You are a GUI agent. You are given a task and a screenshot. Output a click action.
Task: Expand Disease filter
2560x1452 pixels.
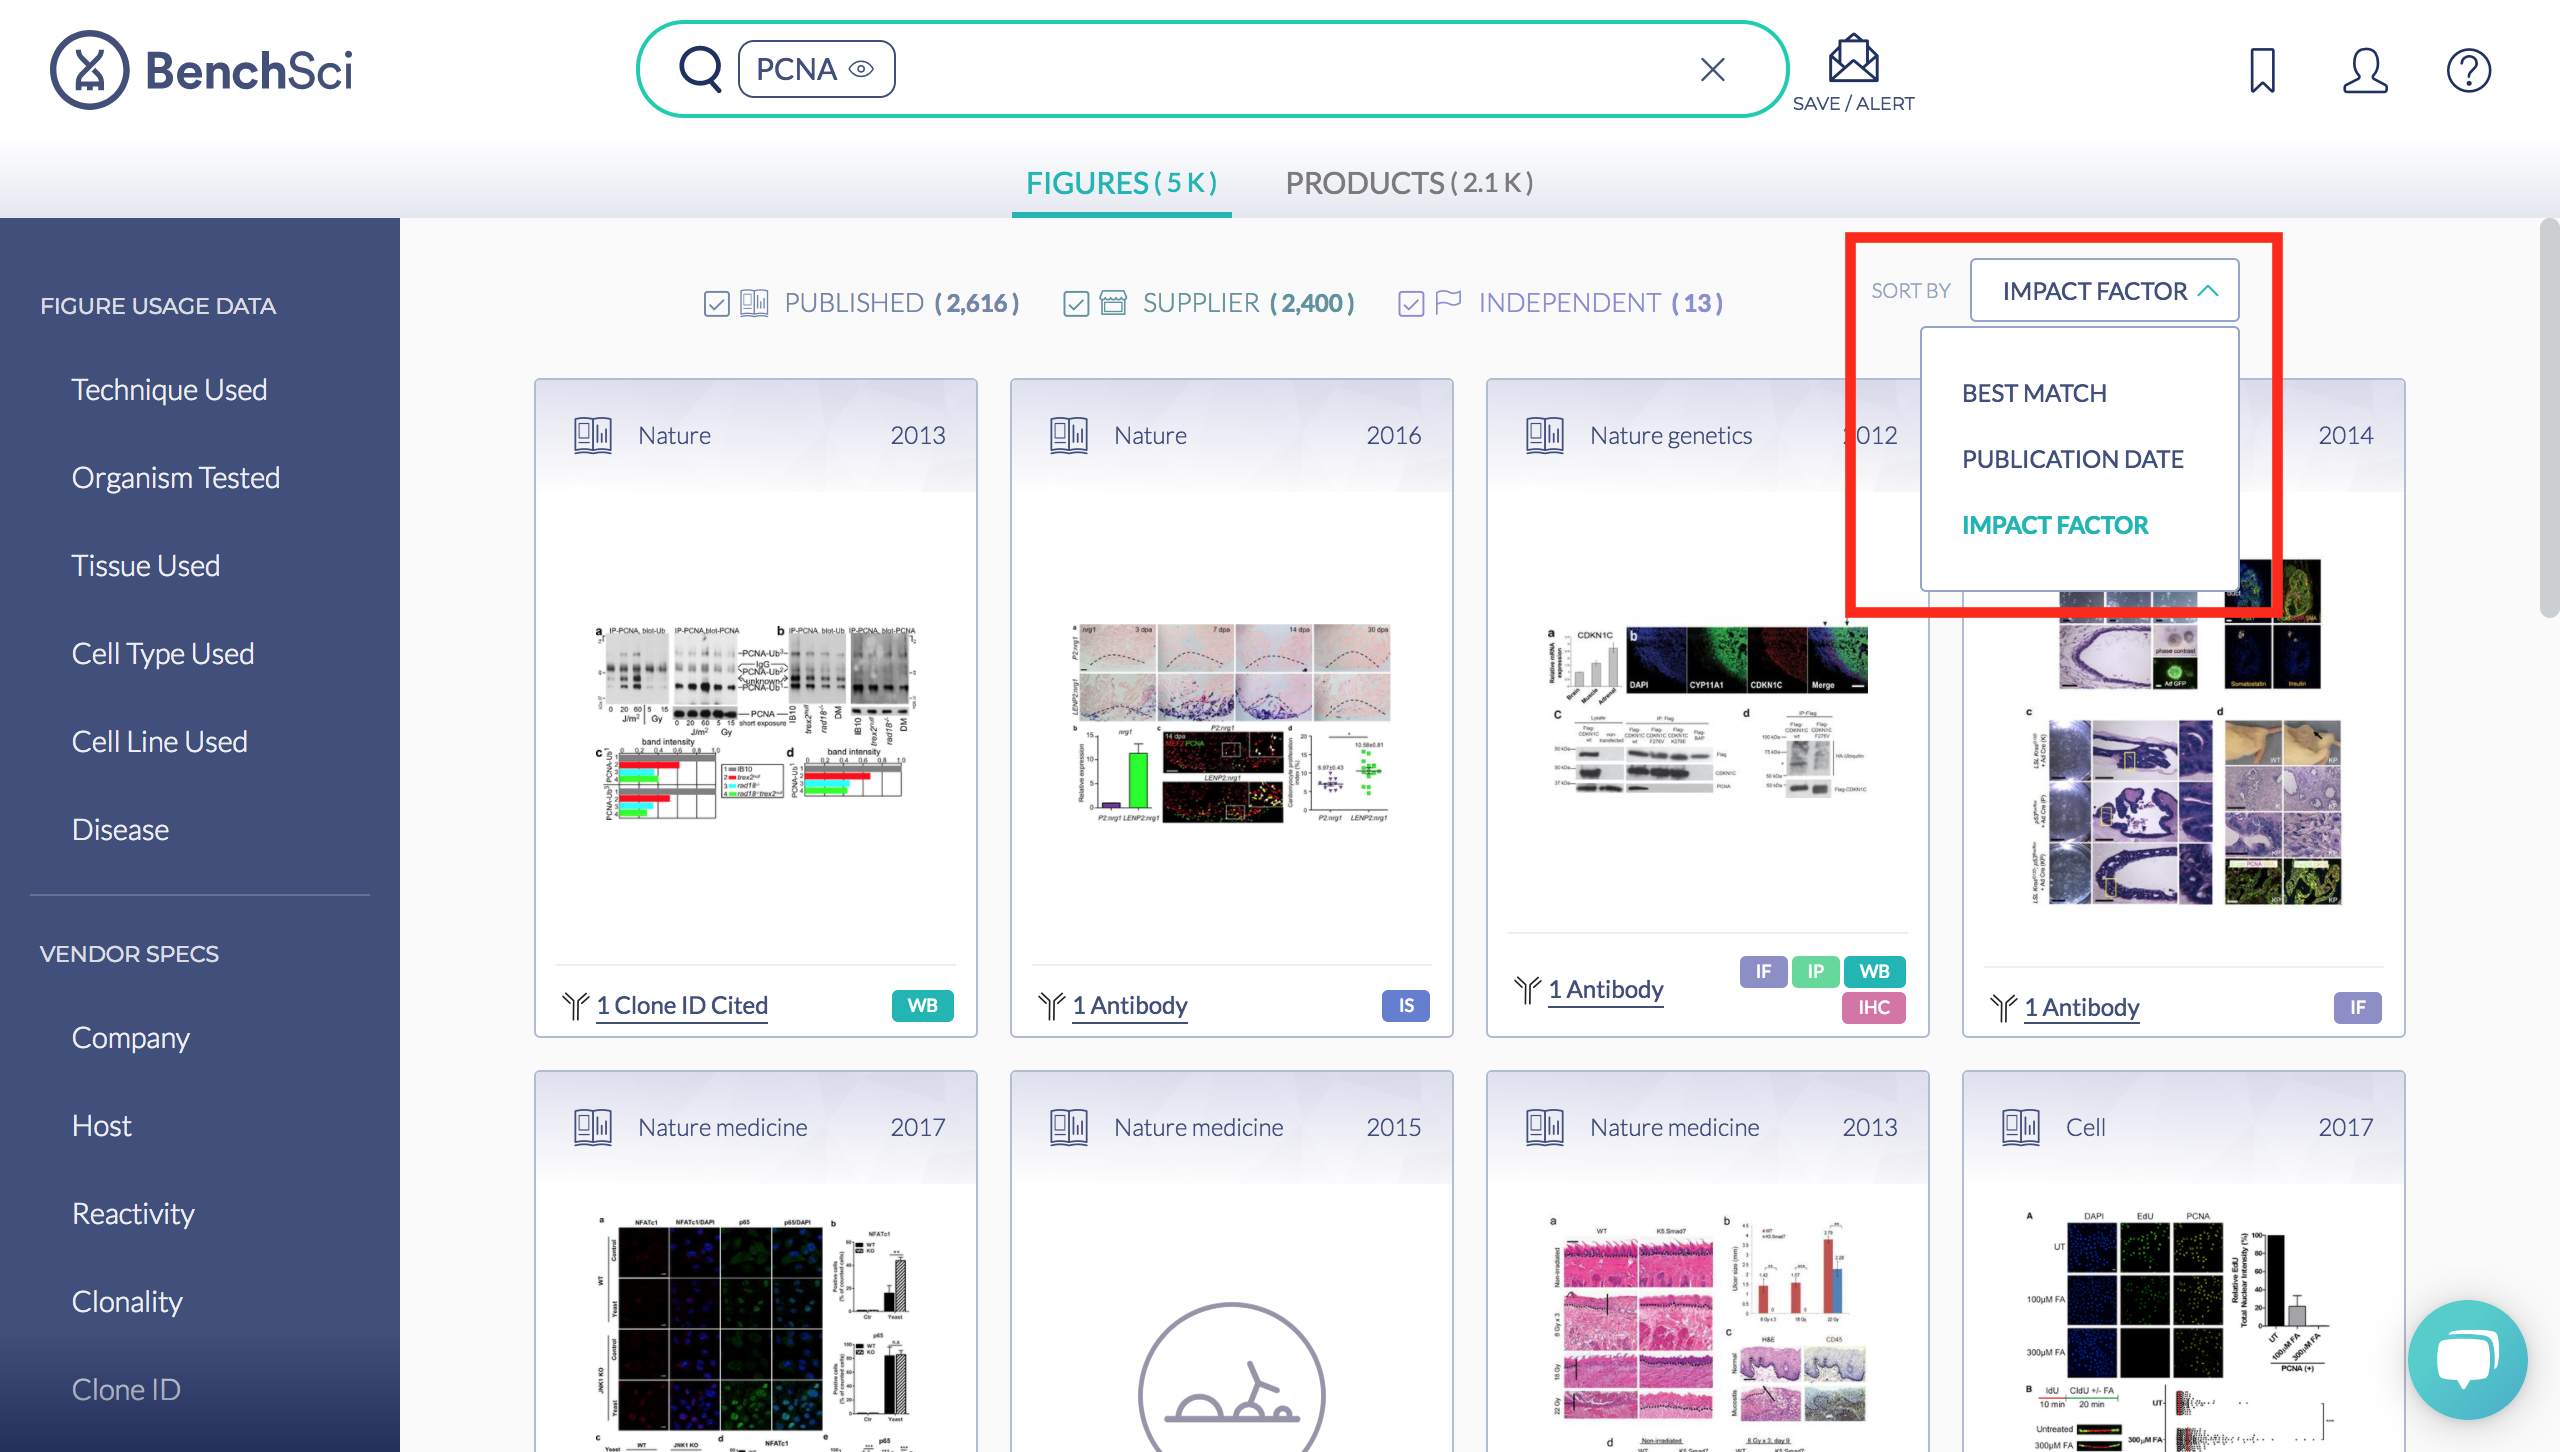(x=120, y=829)
